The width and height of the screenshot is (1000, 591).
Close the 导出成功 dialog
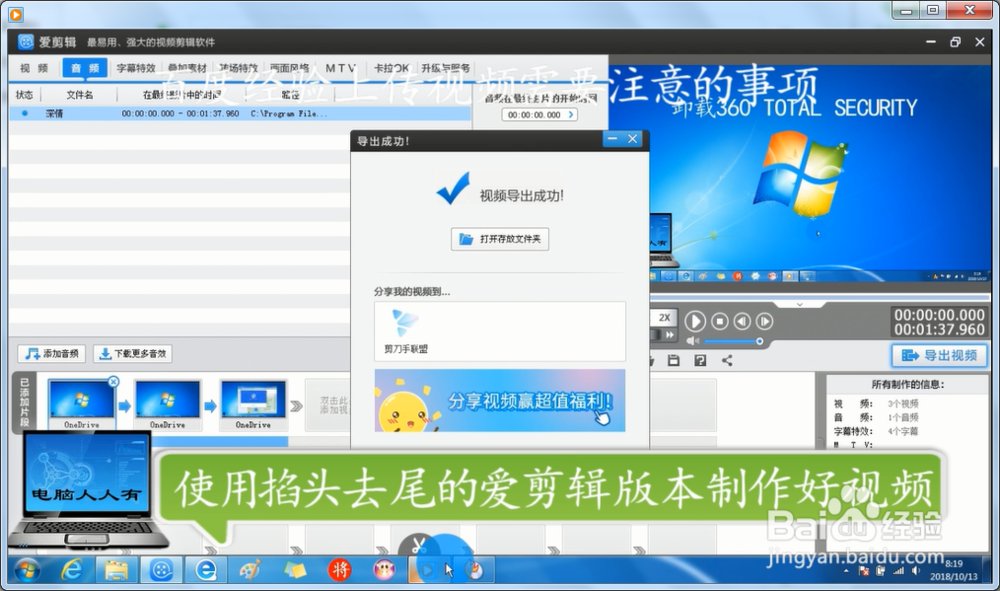(x=633, y=138)
